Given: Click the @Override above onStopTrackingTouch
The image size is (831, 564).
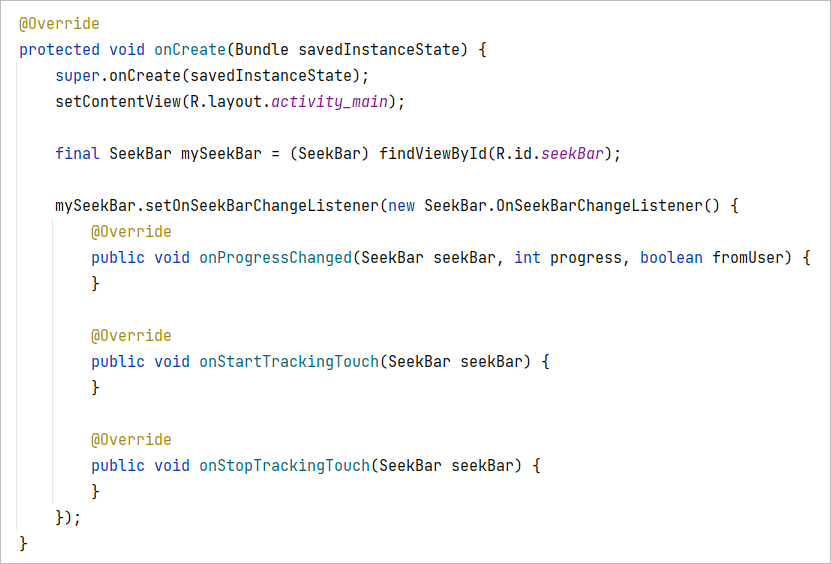Looking at the screenshot, I should tap(131, 439).
